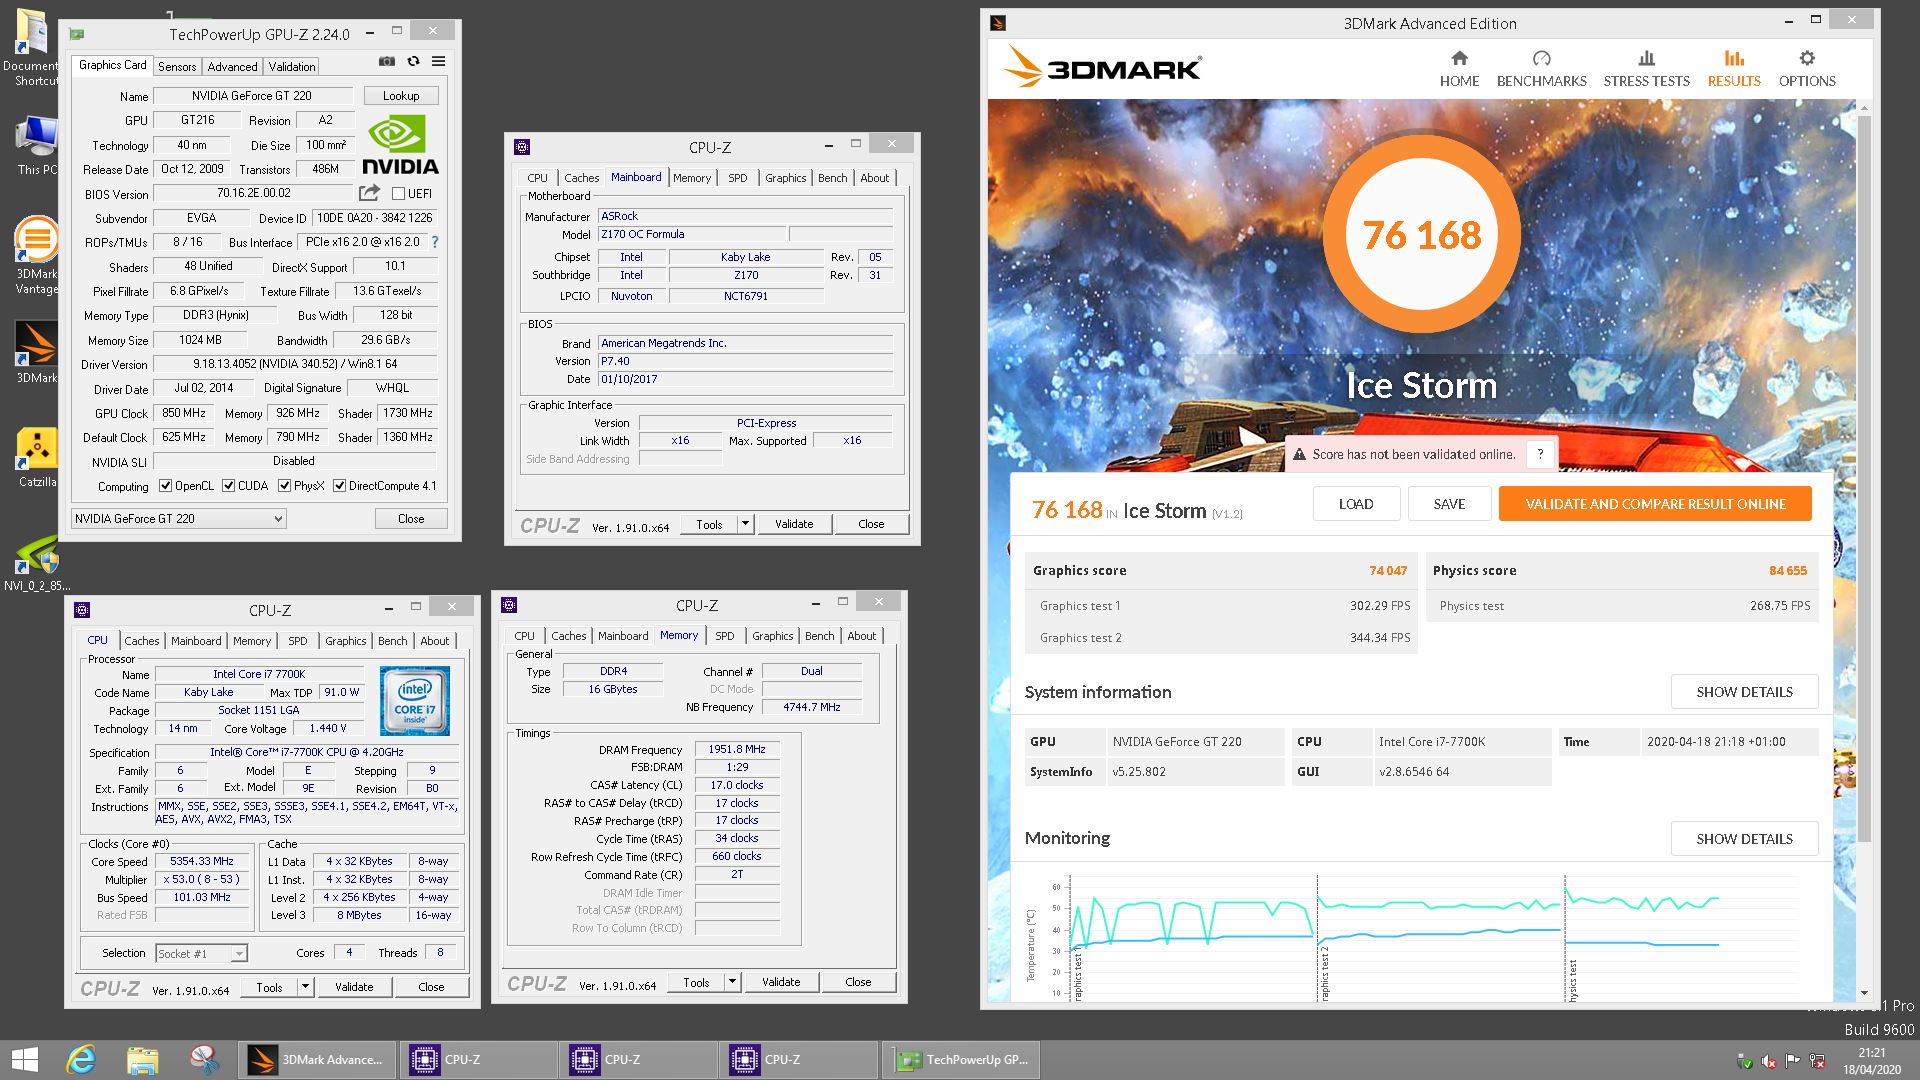
Task: Click Validate in CPU-Z CPU window
Action: (354, 987)
